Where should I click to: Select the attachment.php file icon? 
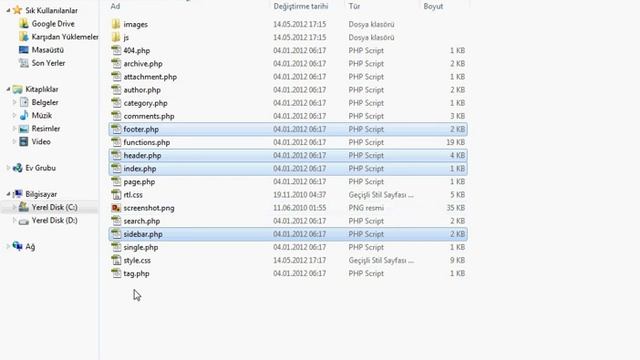tap(116, 76)
